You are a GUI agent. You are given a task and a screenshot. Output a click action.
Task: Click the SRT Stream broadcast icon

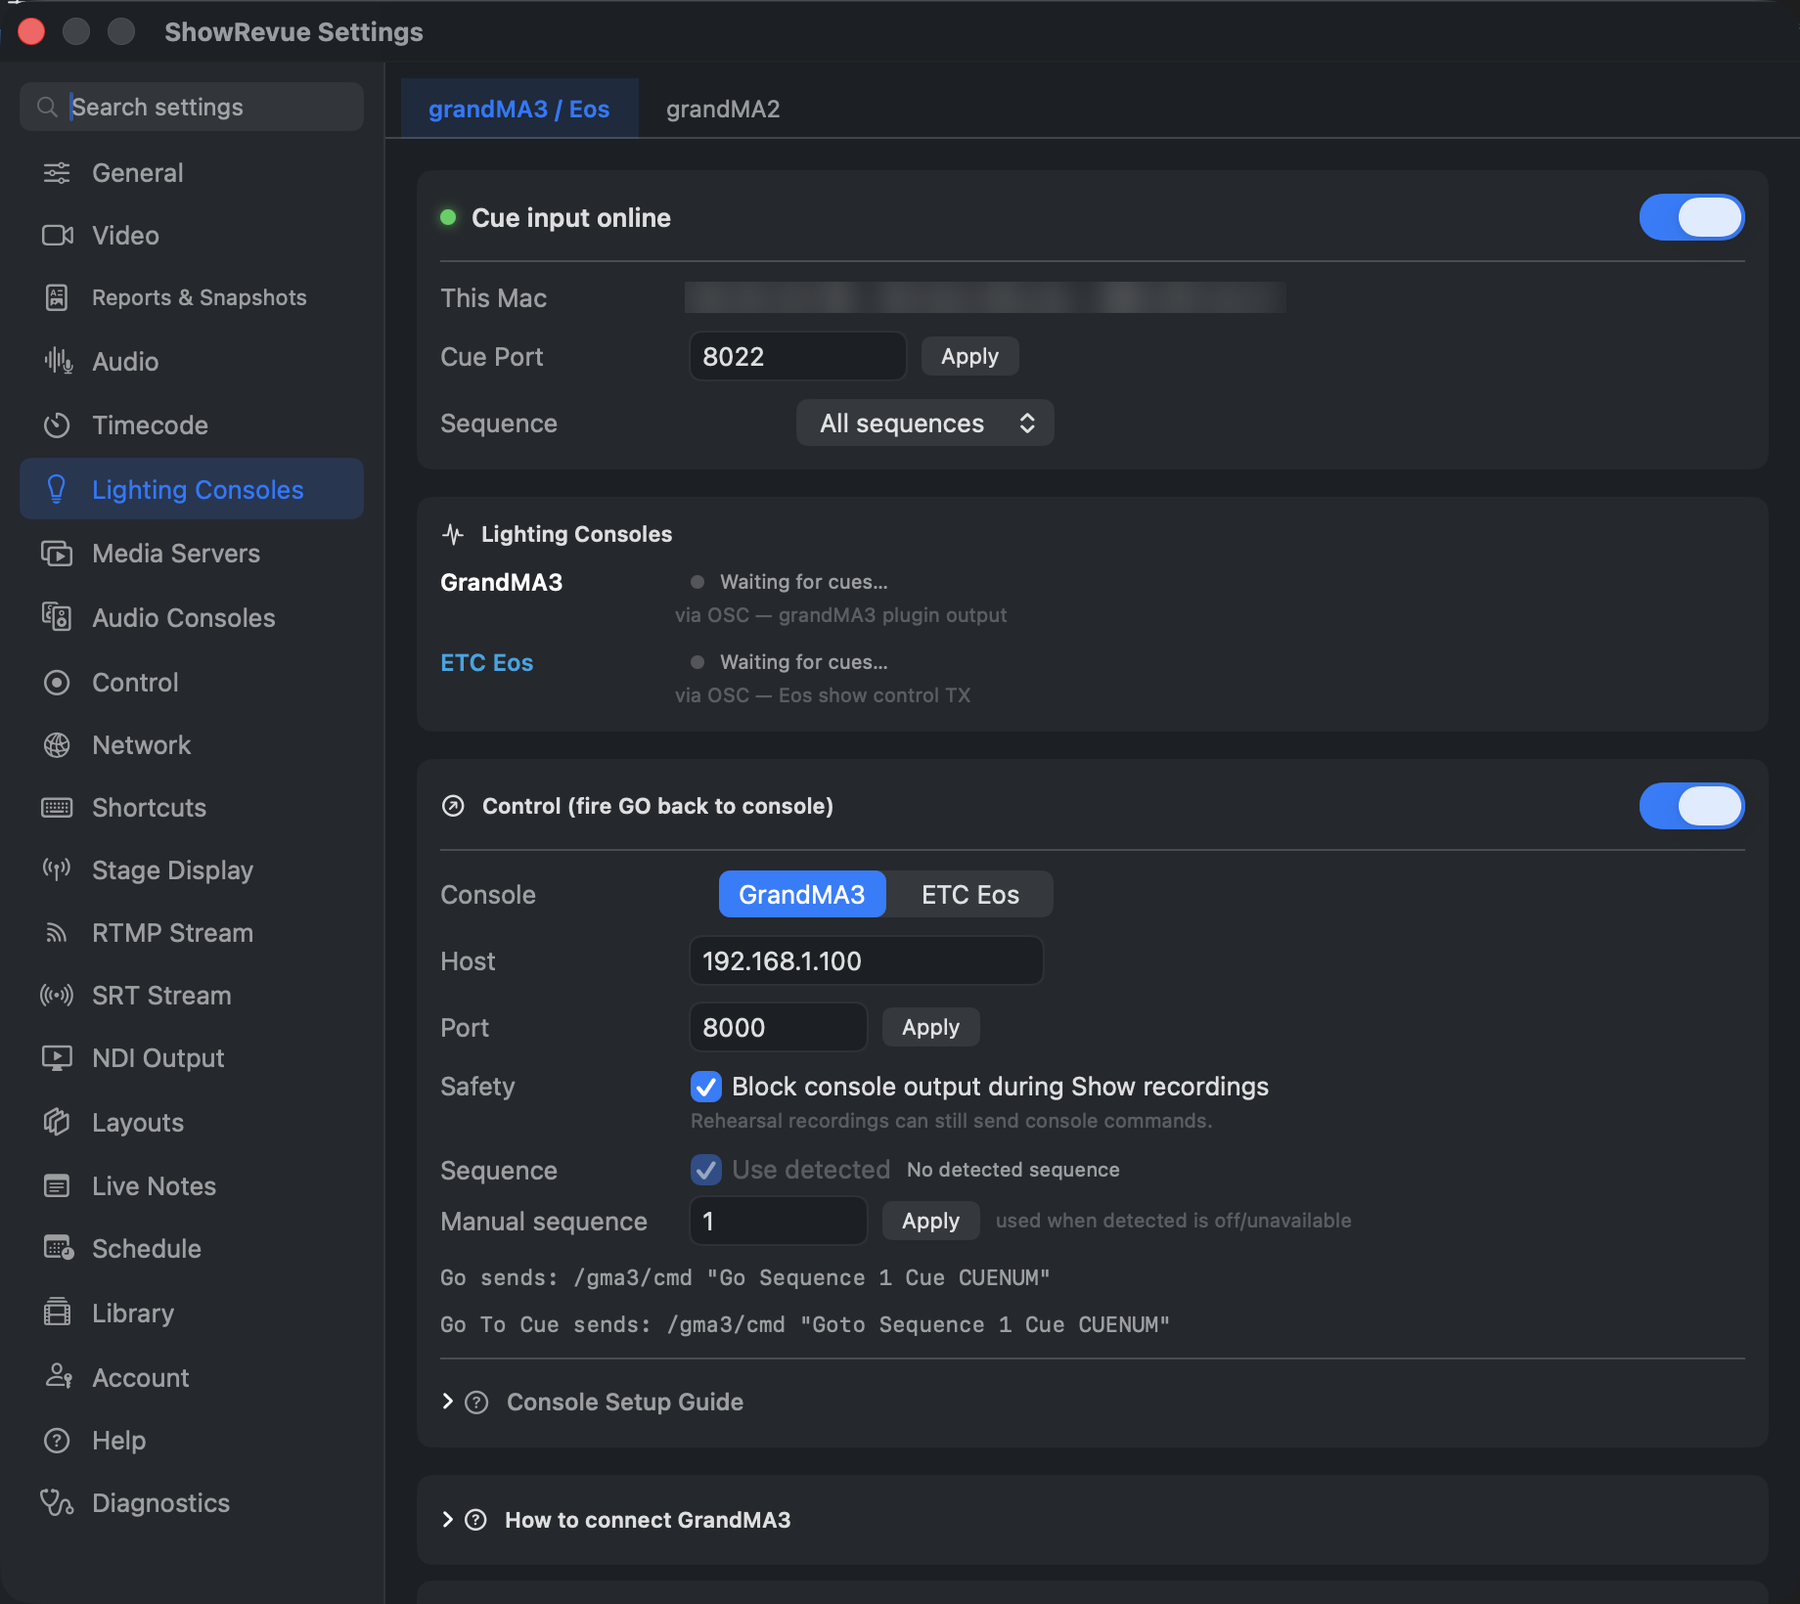pos(57,995)
